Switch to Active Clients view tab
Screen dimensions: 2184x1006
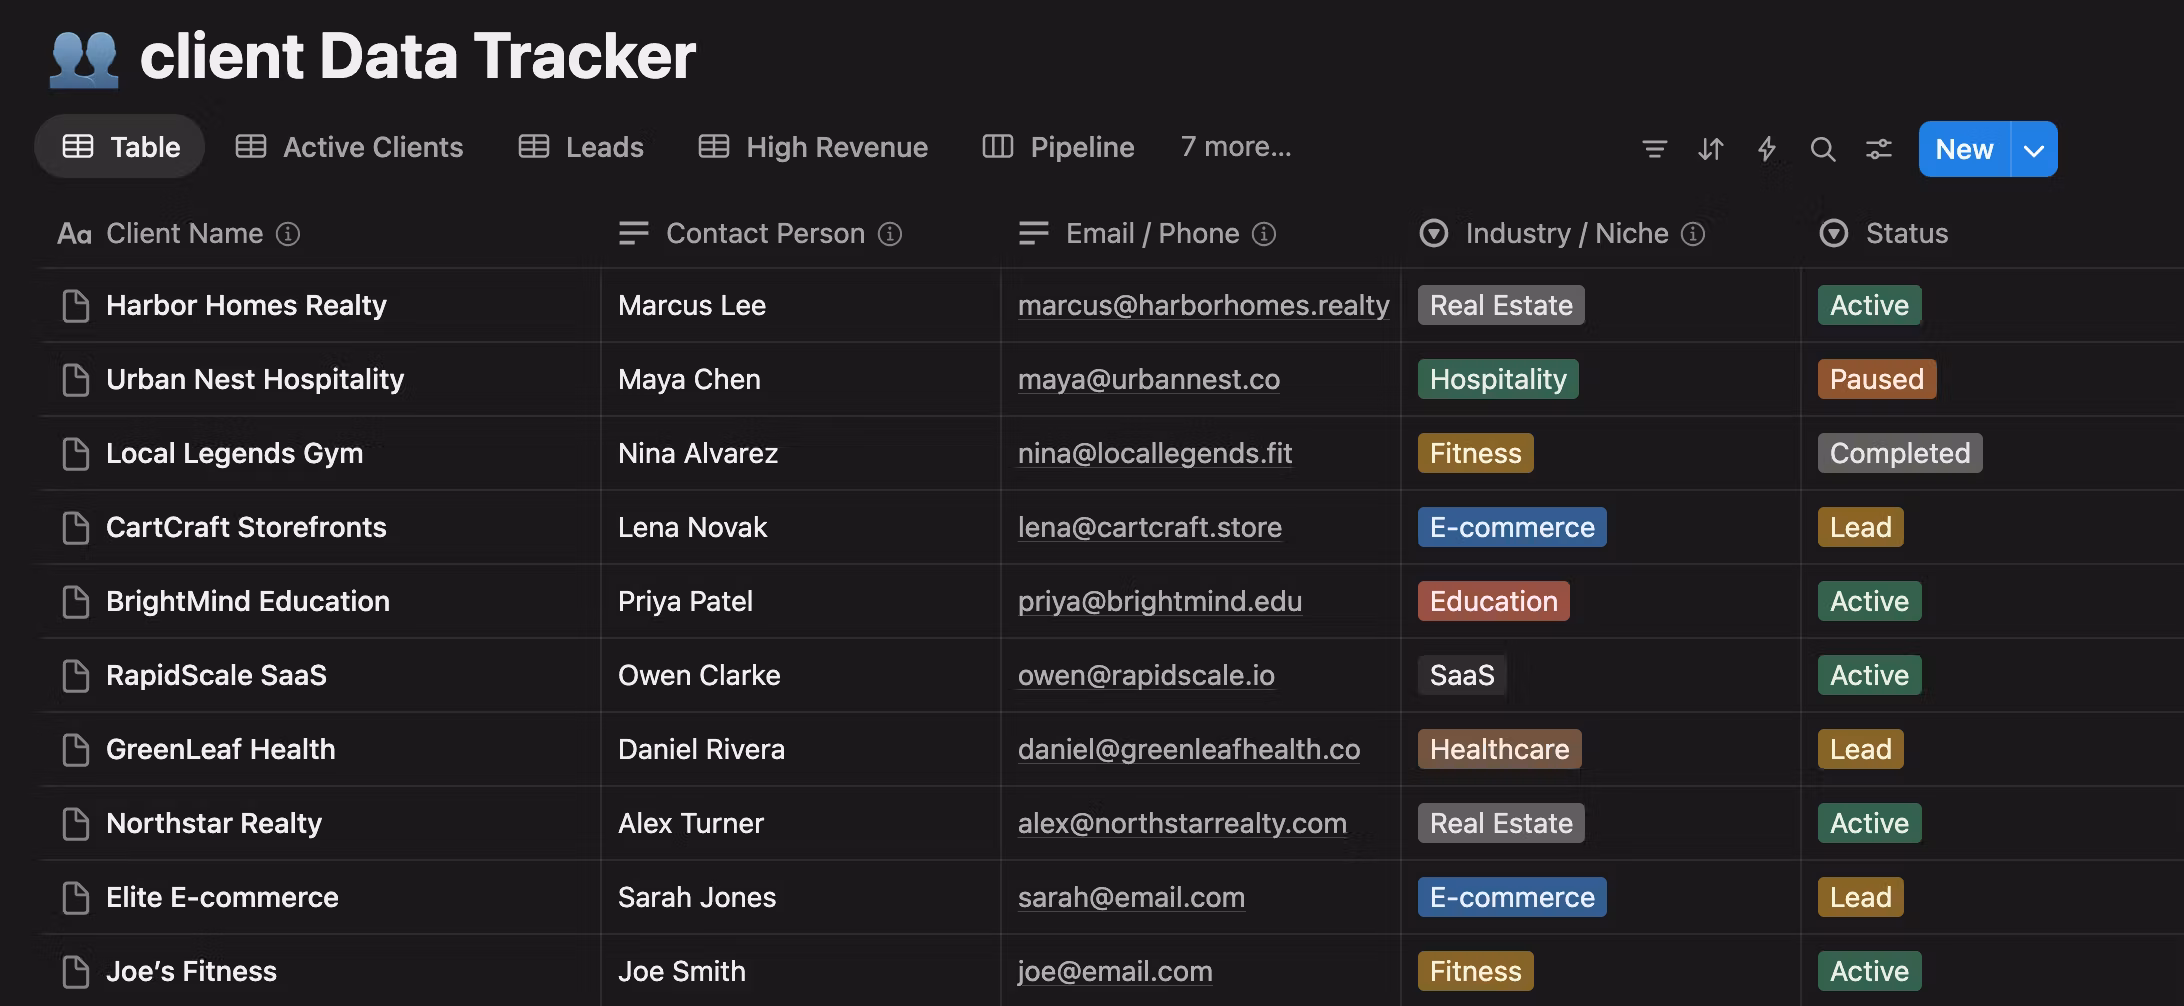tap(349, 147)
